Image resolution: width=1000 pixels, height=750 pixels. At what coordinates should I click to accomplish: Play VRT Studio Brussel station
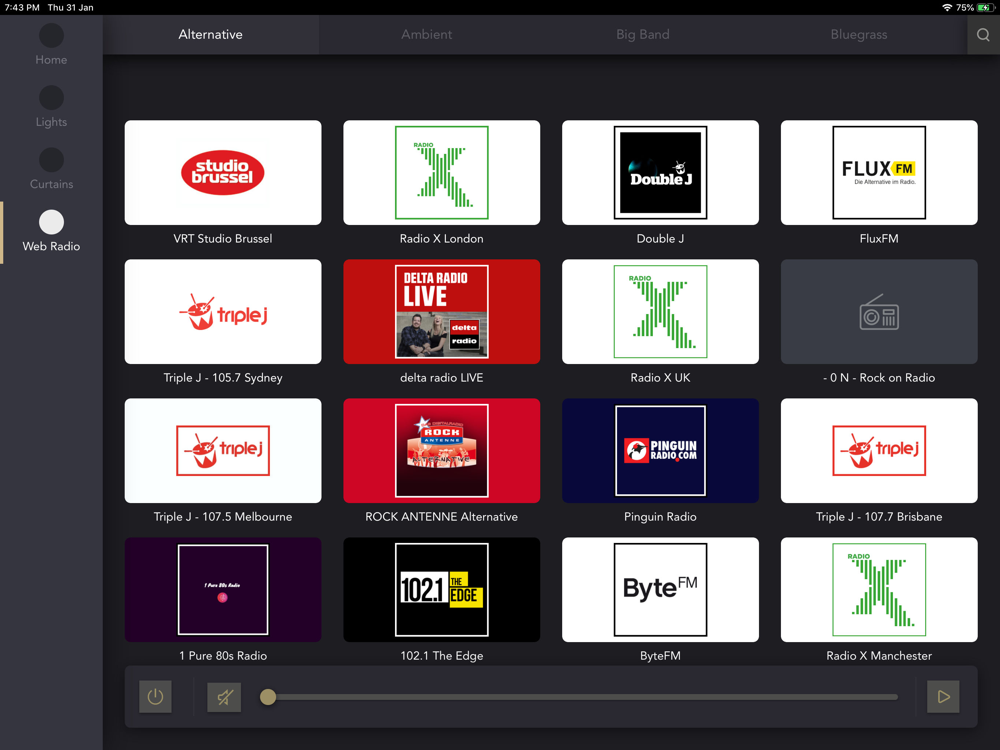coord(223,172)
